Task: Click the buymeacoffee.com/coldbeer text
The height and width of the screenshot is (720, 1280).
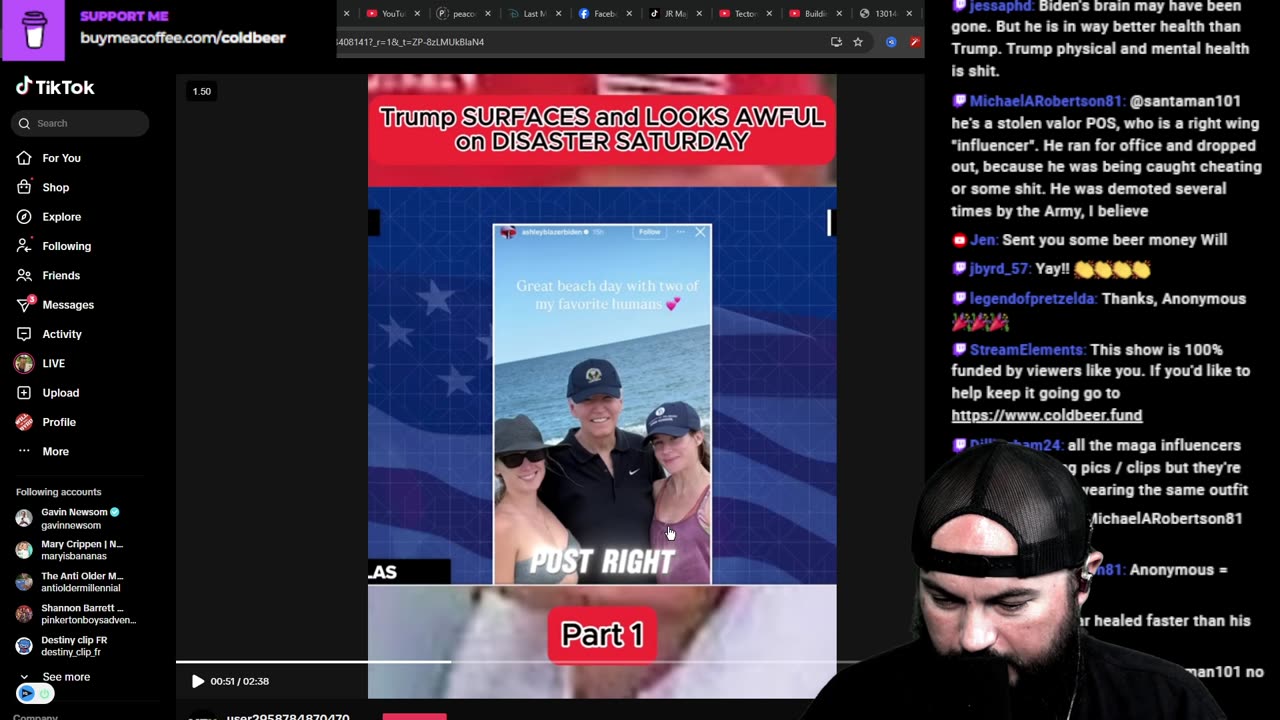Action: [x=183, y=38]
